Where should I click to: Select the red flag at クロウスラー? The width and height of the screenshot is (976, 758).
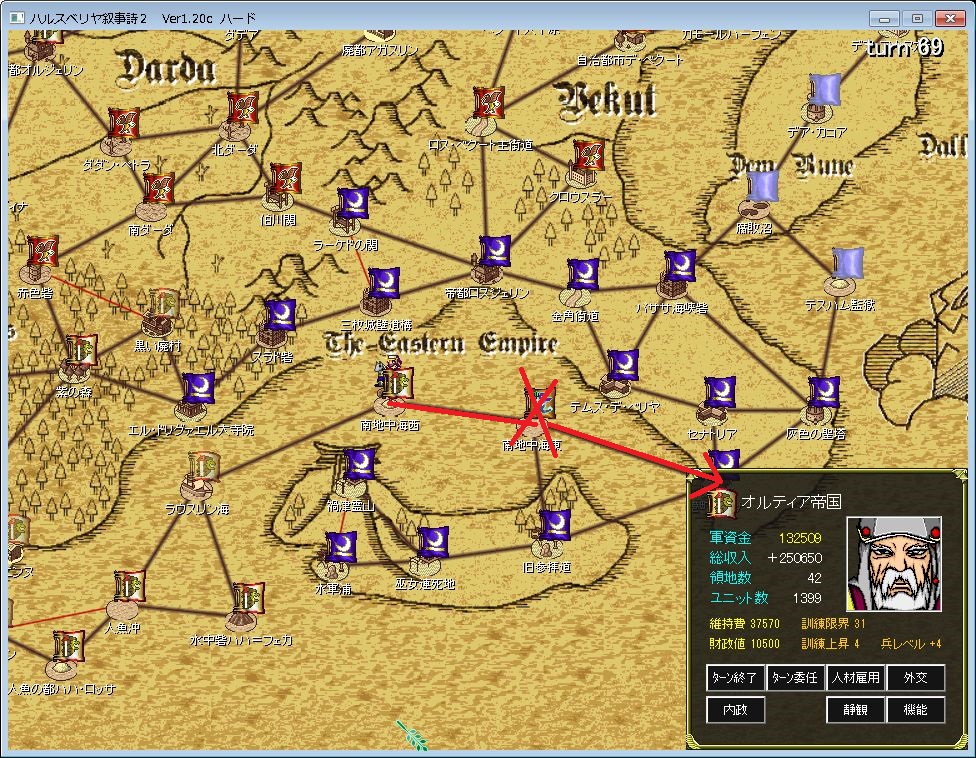point(588,156)
